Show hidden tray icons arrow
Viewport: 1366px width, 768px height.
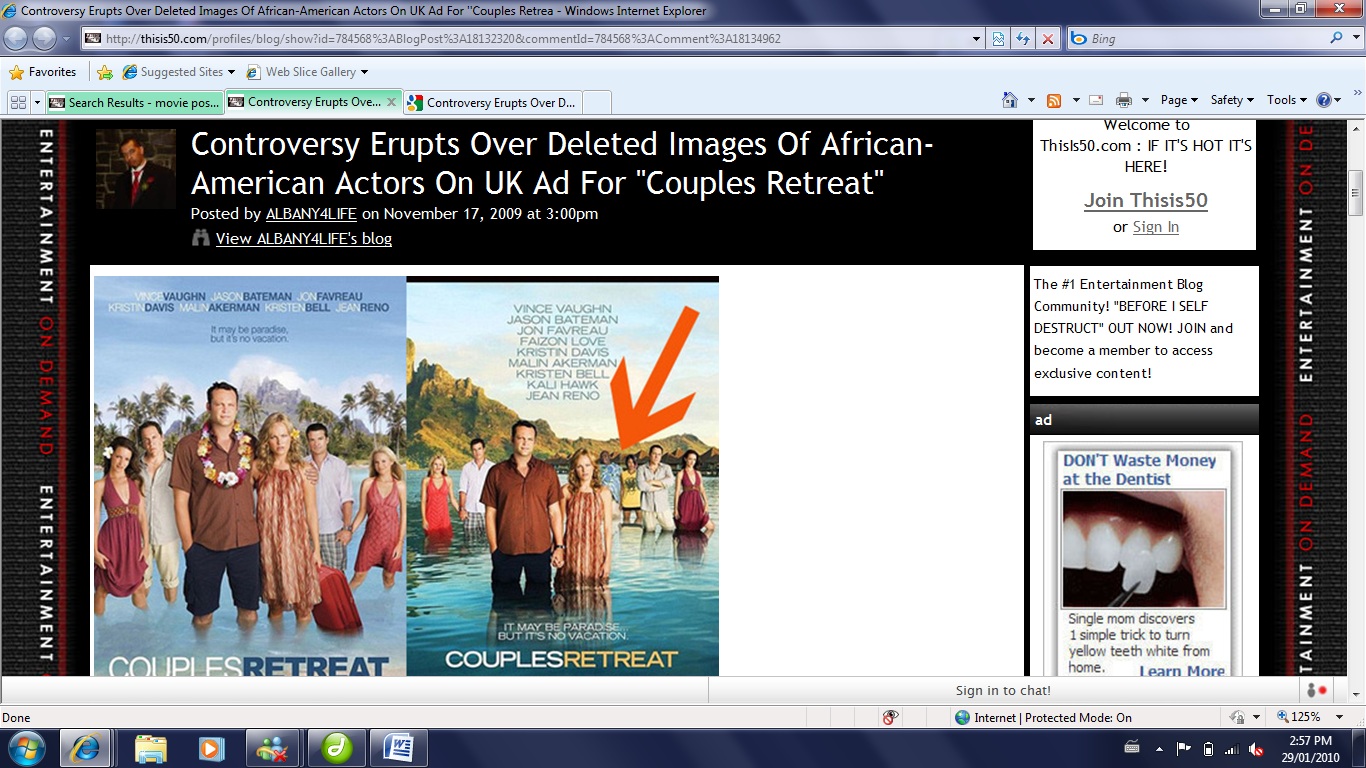coord(1159,749)
